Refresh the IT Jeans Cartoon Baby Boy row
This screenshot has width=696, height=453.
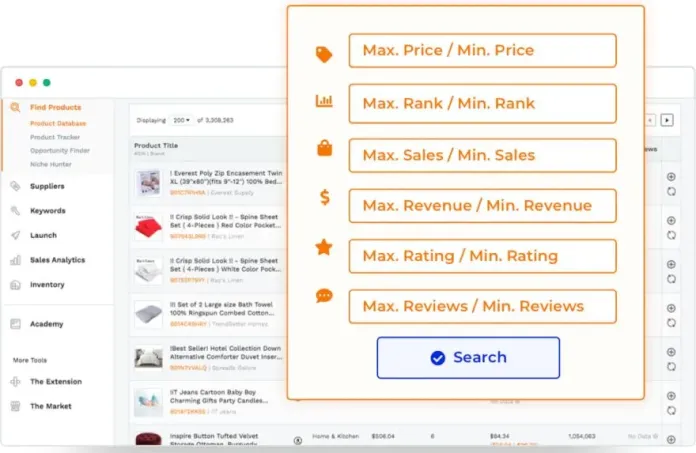[671, 410]
